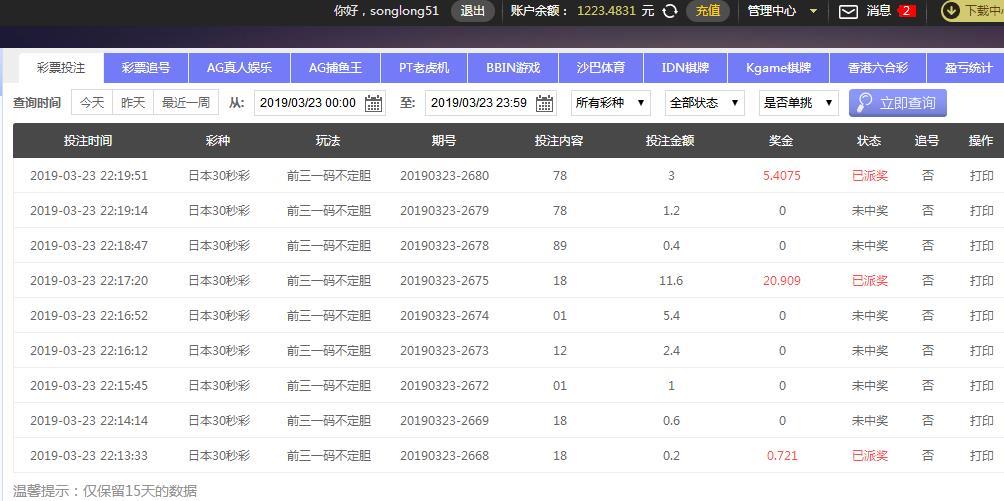Viewport: 1004px width, 501px height.
Task: Select the 最近一周 time filter
Action: [x=186, y=103]
